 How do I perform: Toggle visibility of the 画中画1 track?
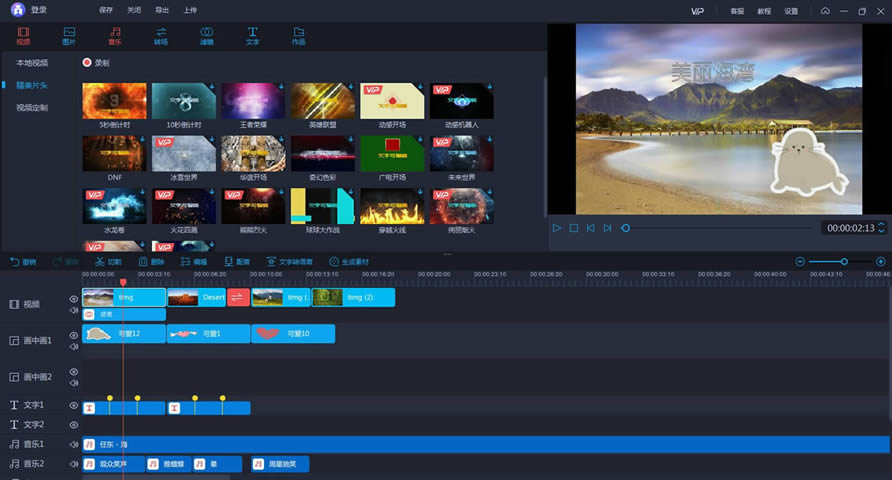(x=73, y=335)
